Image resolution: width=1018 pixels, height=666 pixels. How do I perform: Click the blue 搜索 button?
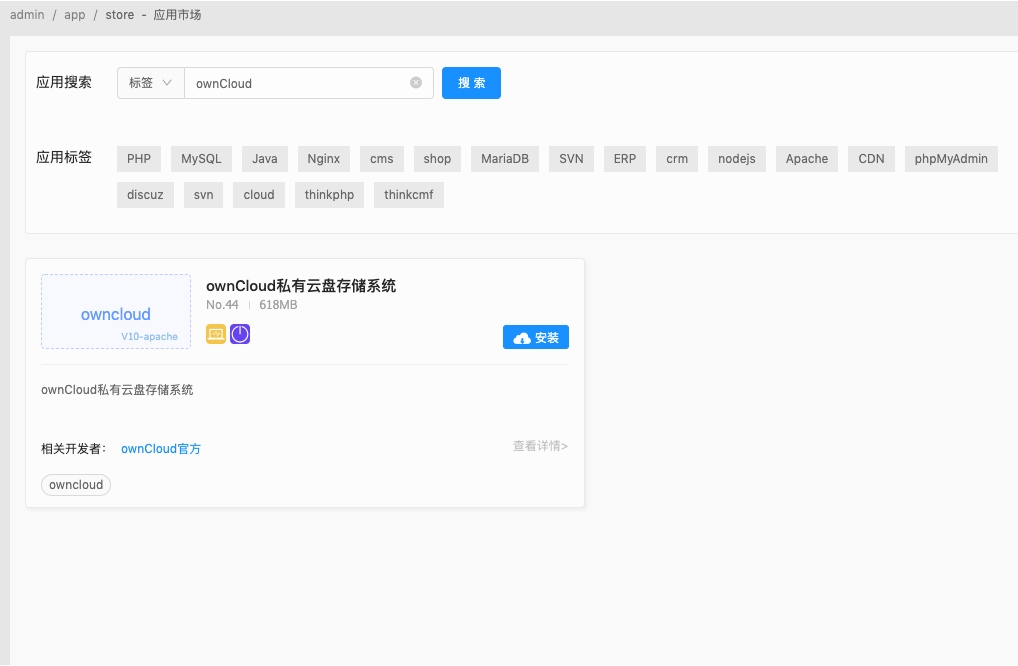click(471, 83)
